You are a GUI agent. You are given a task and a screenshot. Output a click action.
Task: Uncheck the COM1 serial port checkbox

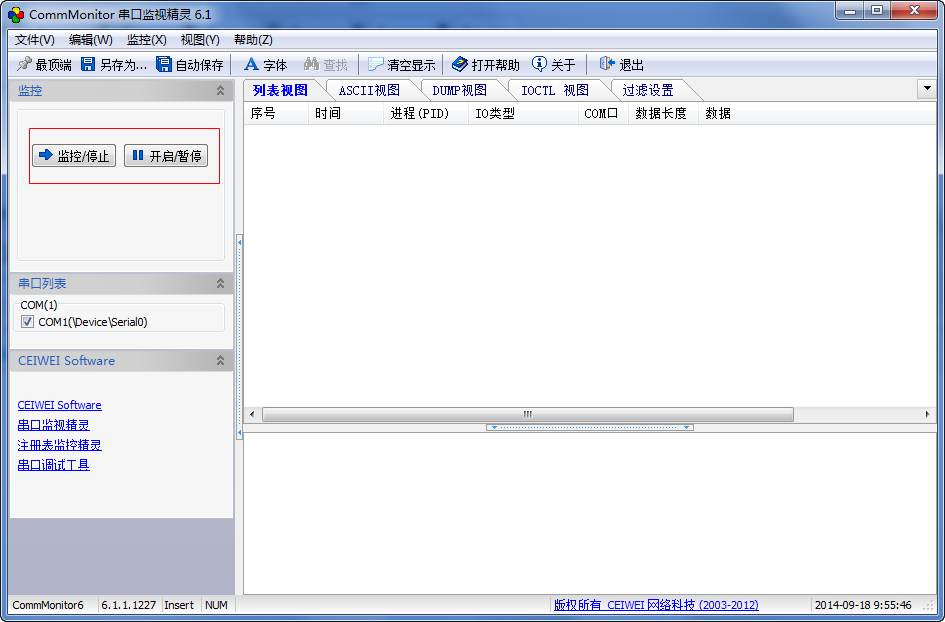(27, 322)
